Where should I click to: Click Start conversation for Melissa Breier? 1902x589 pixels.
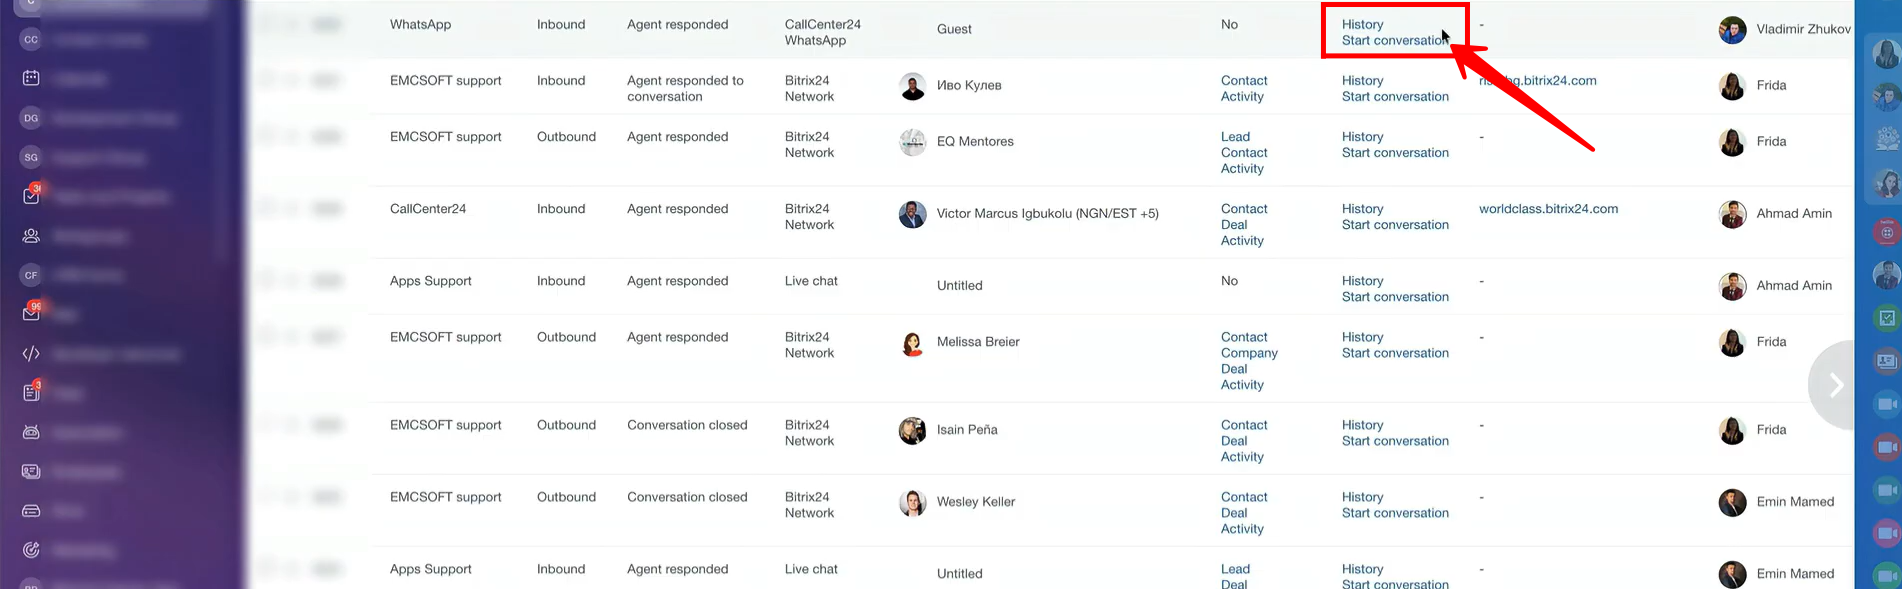point(1394,353)
